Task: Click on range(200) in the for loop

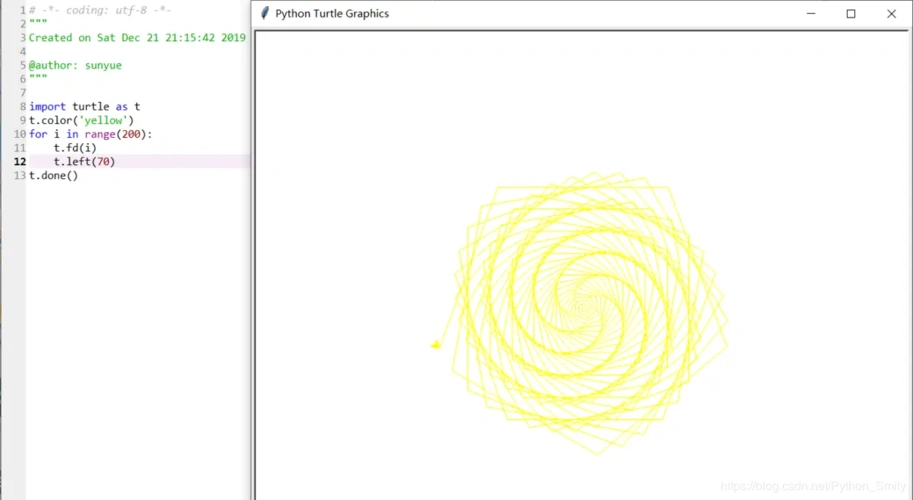Action: (119, 134)
